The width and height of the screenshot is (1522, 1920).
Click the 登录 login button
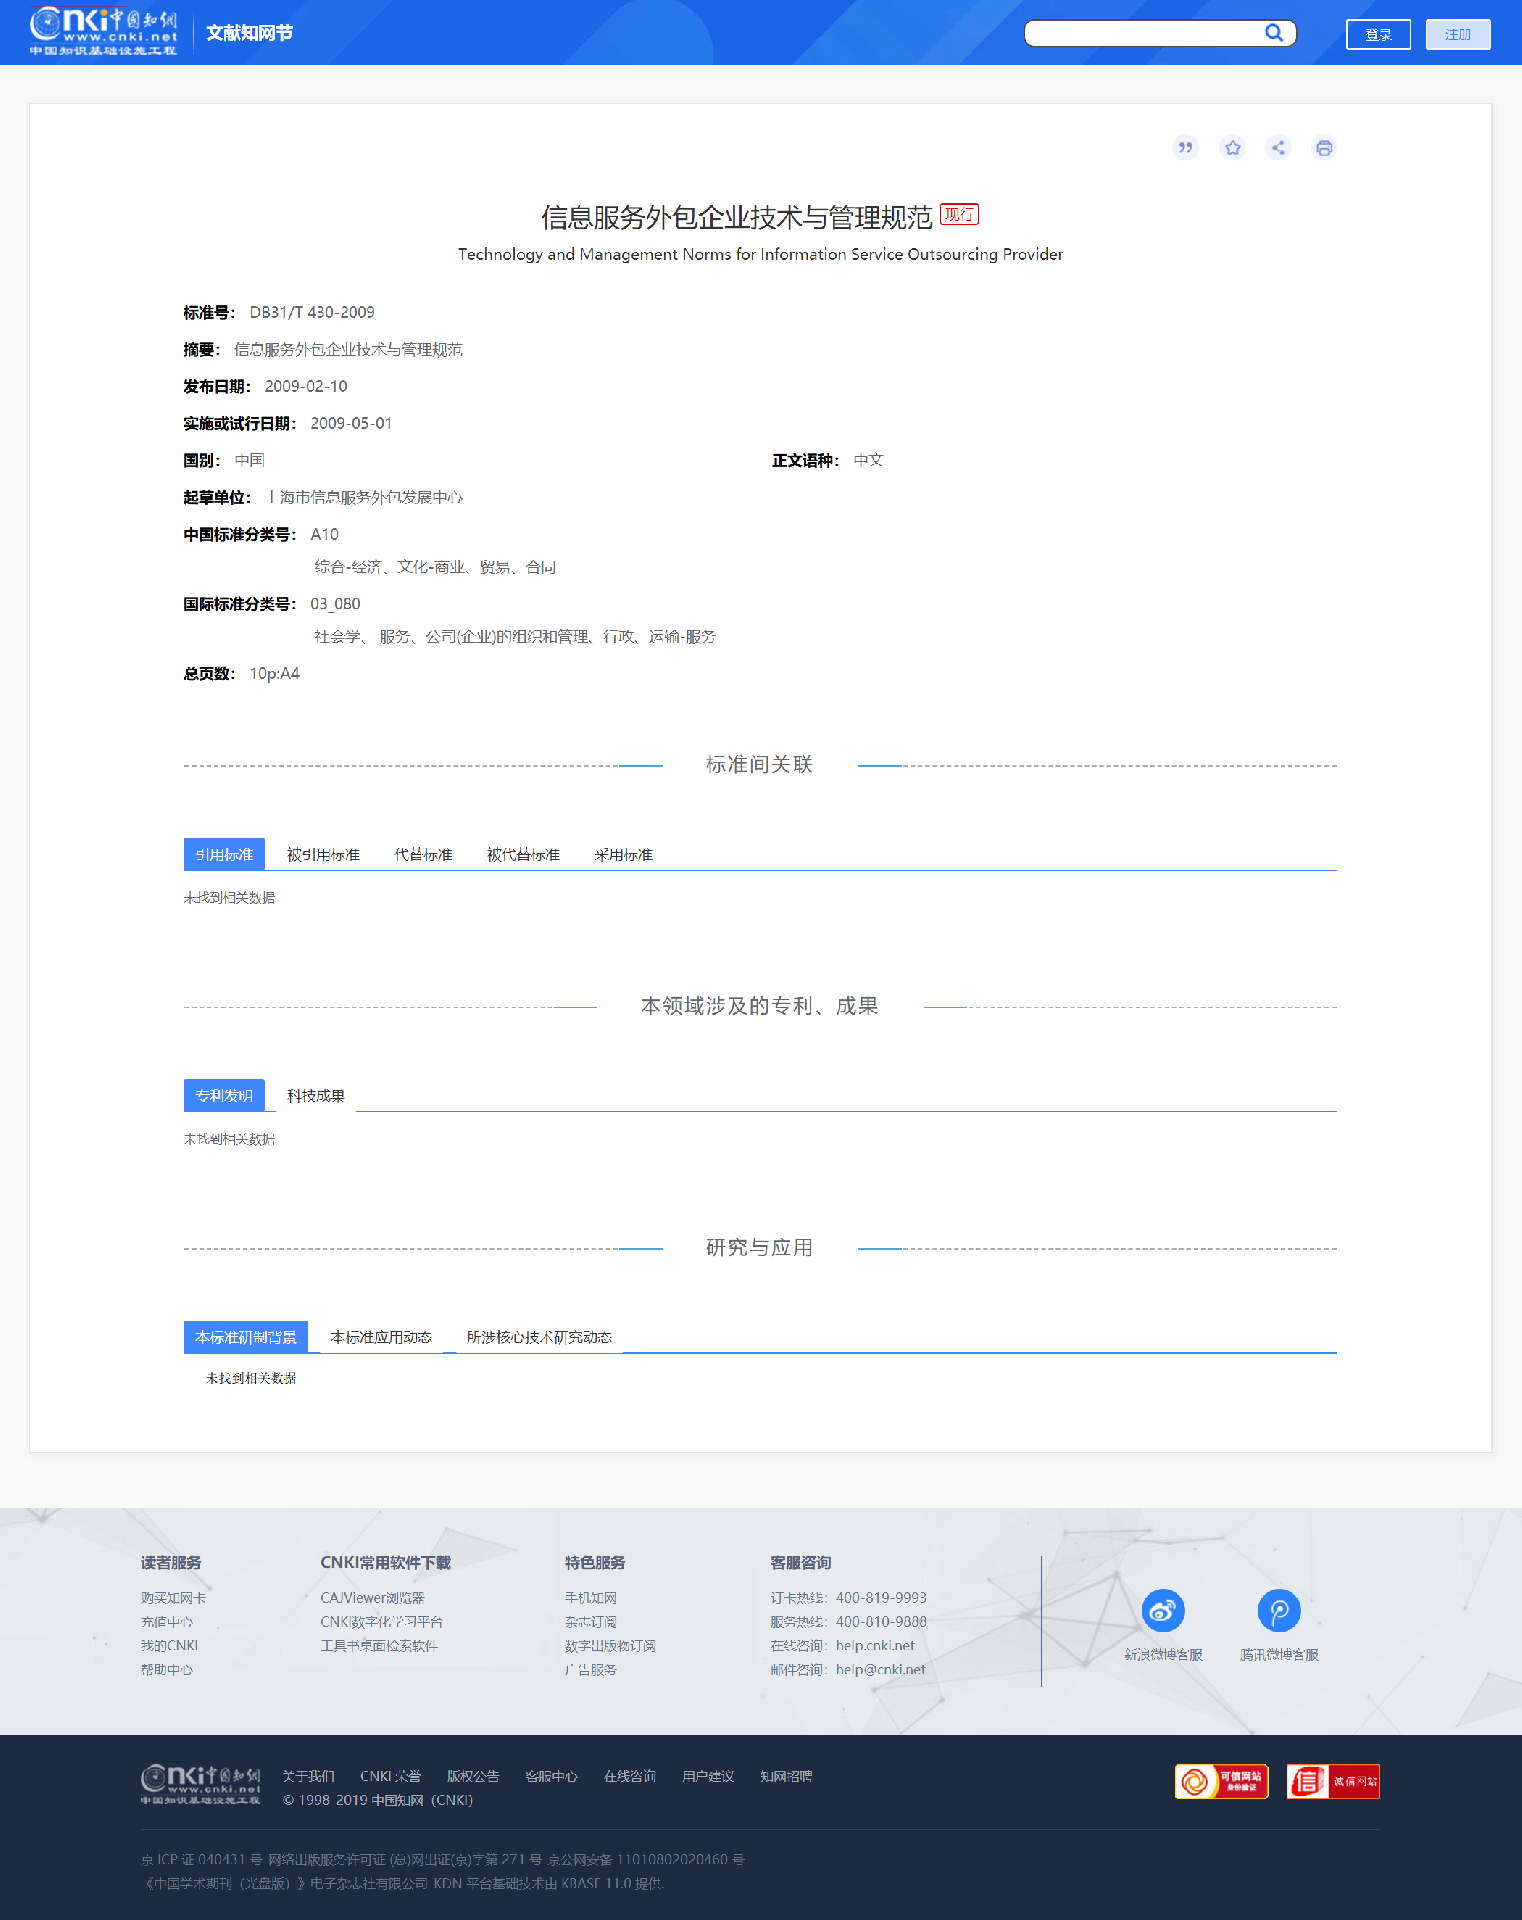1378,34
